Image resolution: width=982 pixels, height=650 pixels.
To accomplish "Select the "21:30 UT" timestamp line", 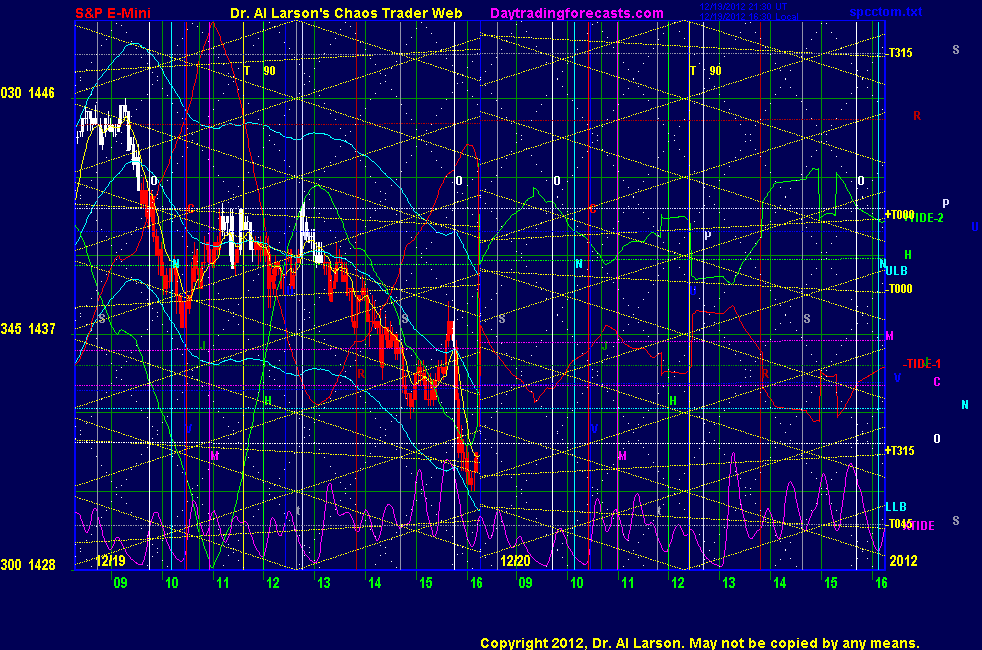I will point(743,7).
